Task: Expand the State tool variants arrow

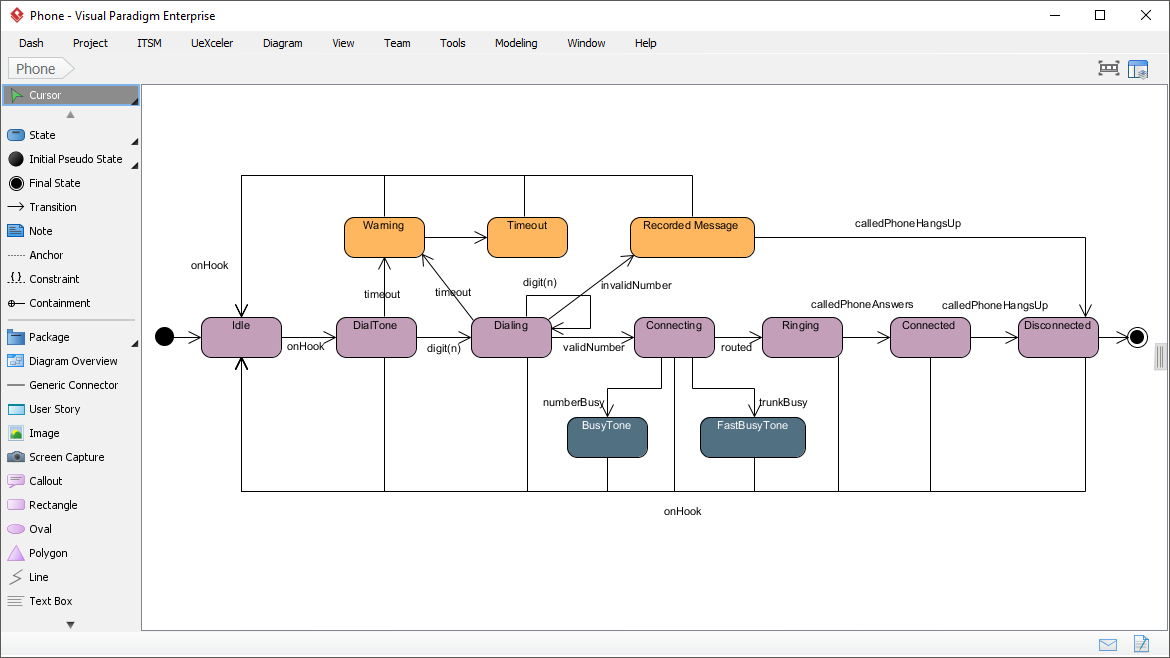Action: pos(132,140)
